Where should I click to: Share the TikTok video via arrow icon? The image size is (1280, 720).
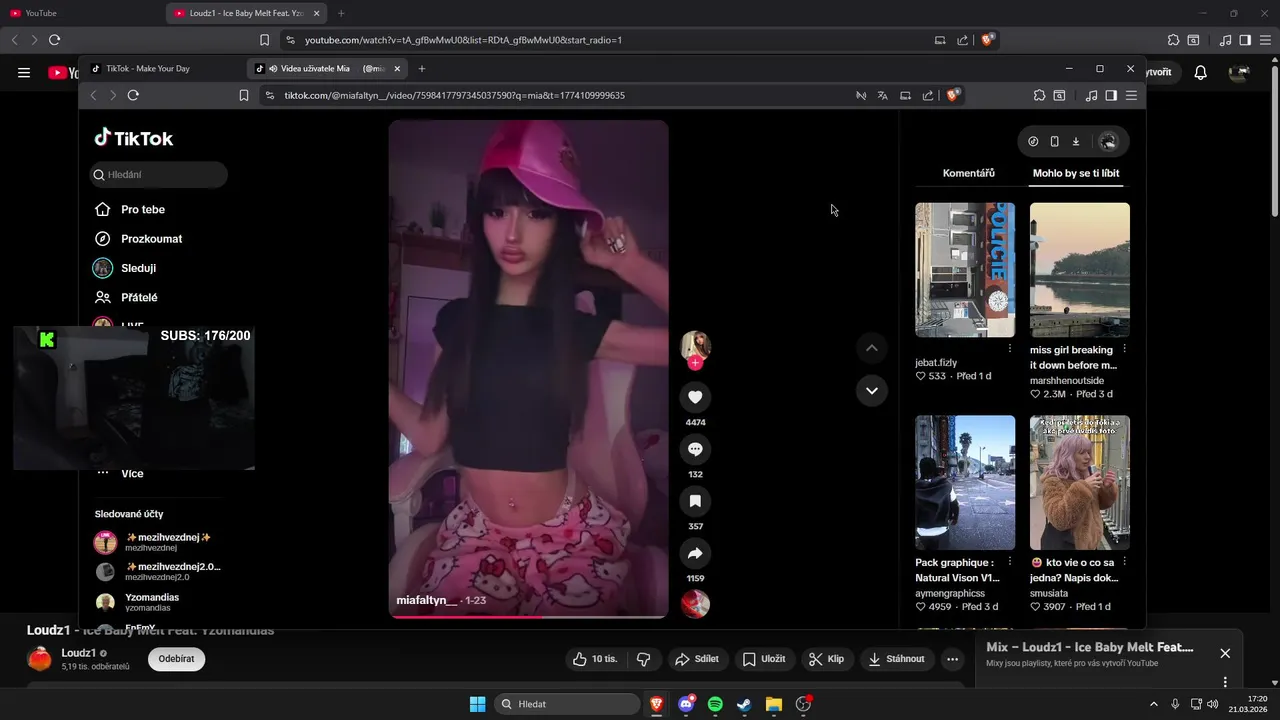[x=695, y=553]
